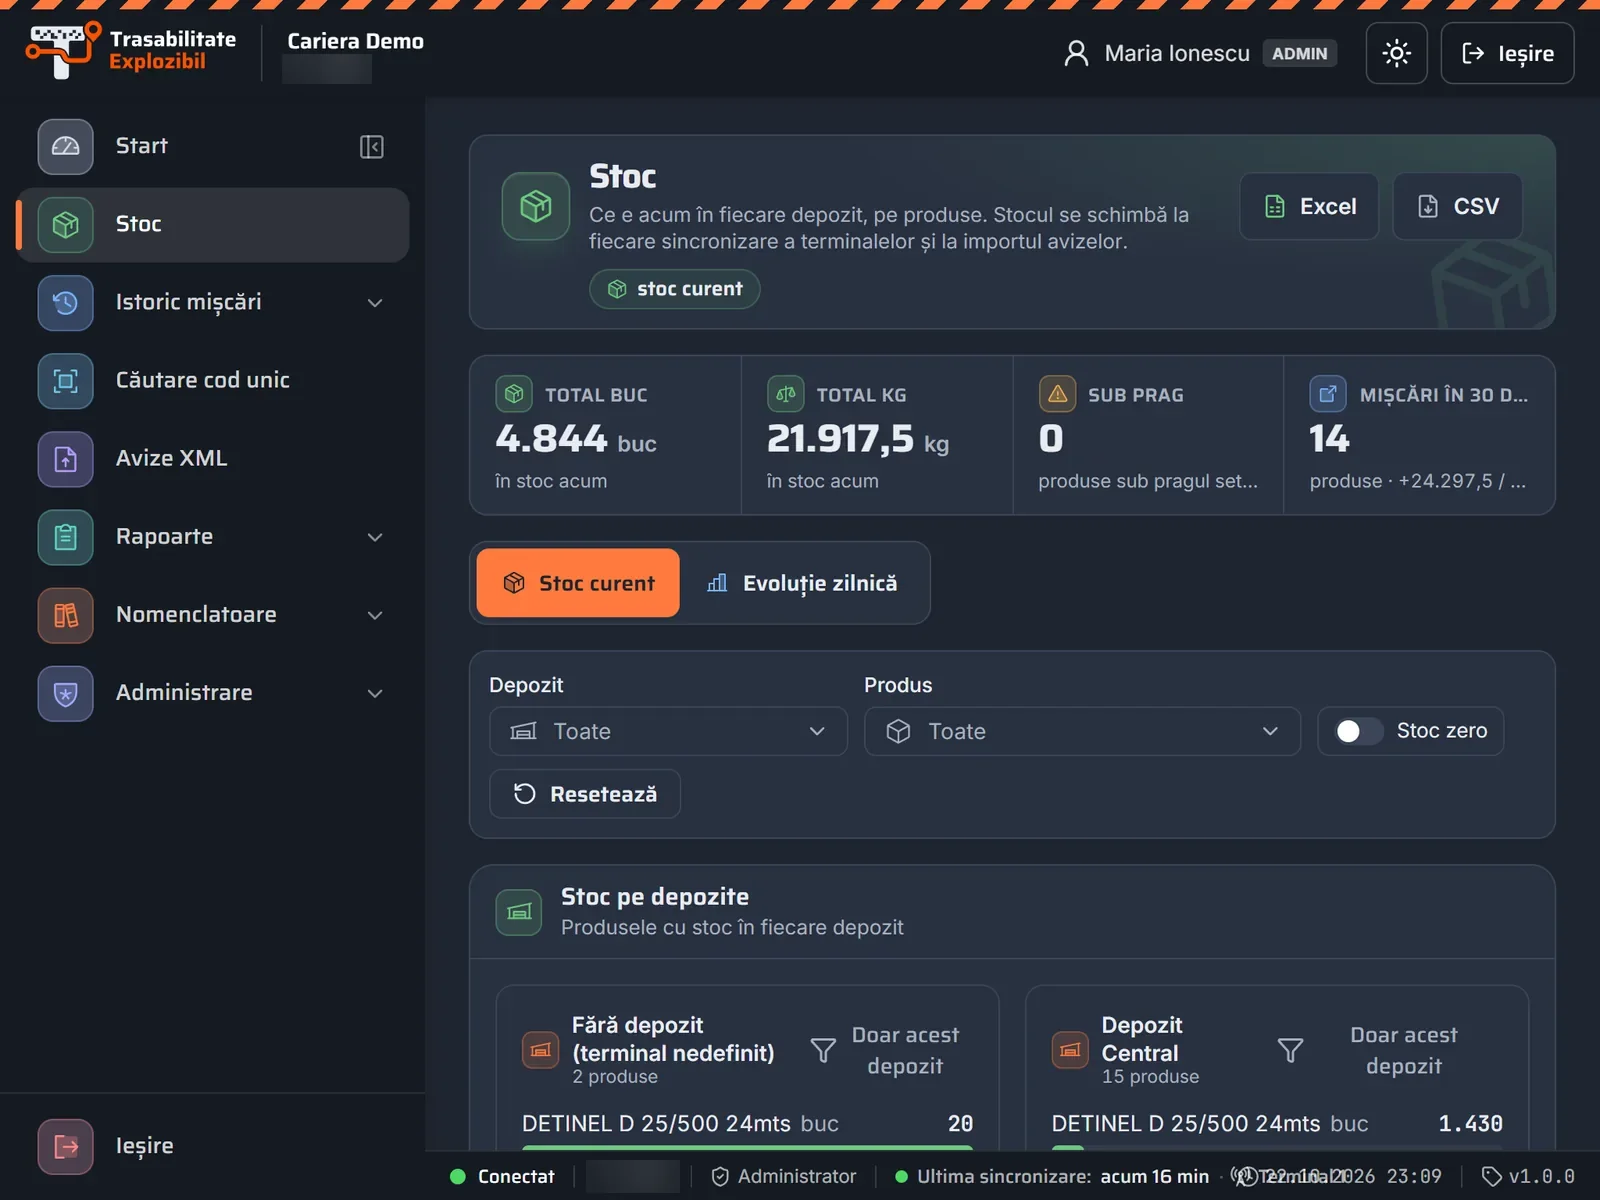Open the Maria Ionescu user profile icon
This screenshot has height=1200, width=1600.
point(1076,53)
